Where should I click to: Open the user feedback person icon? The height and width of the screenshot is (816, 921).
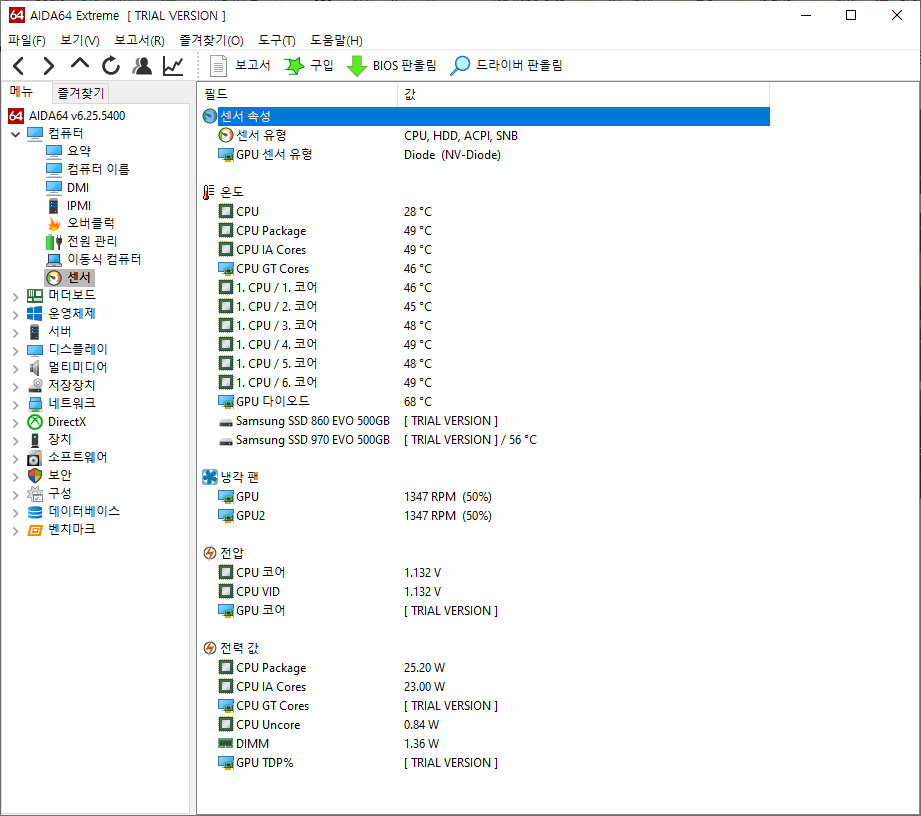coord(142,66)
